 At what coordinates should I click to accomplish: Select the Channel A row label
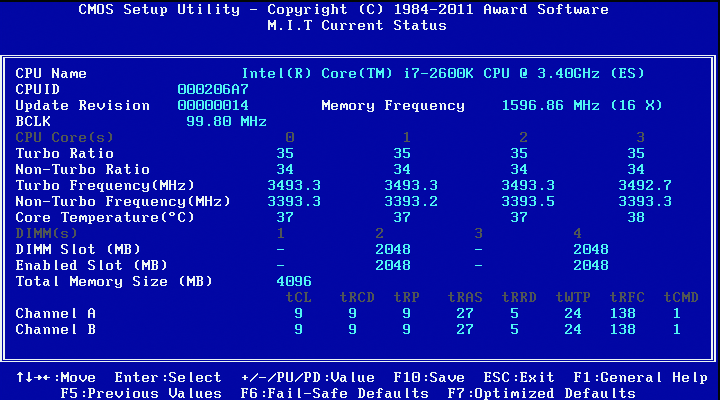55,313
